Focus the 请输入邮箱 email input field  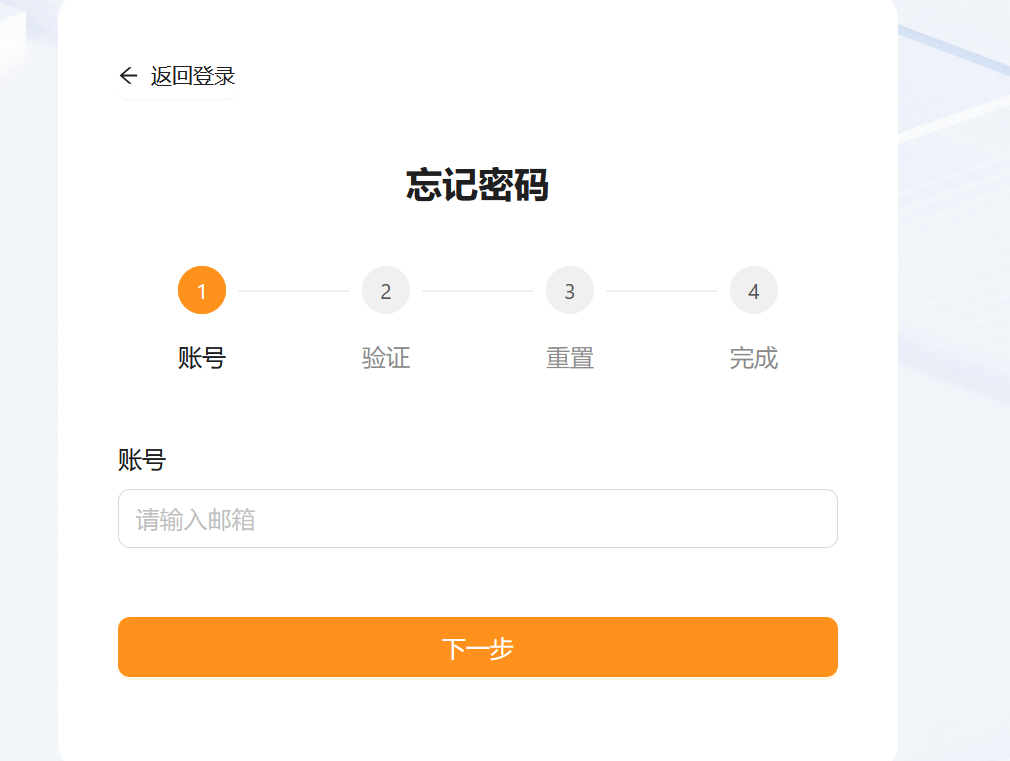[477, 519]
